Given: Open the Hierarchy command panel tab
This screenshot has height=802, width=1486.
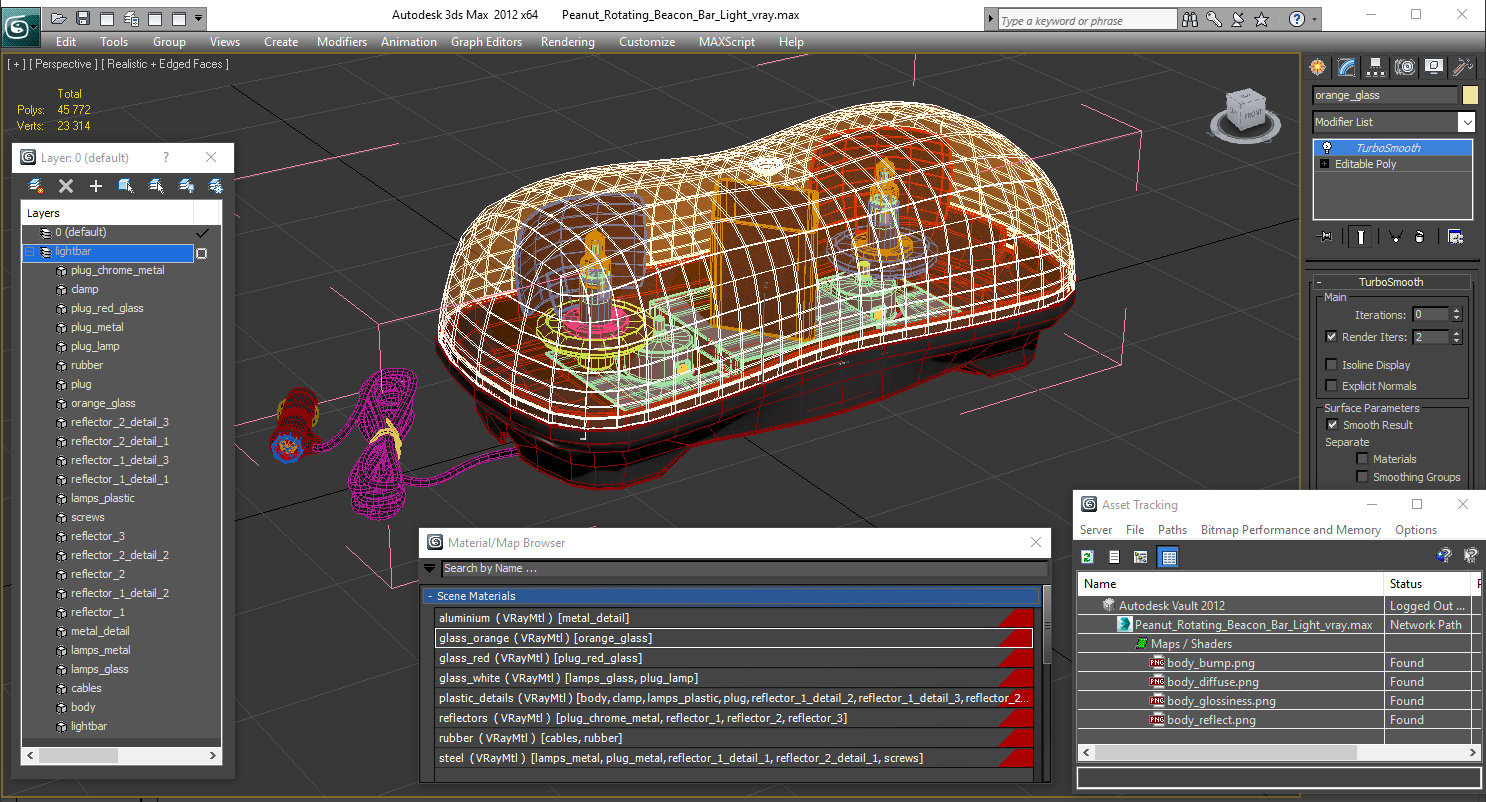Looking at the screenshot, I should click(x=1376, y=67).
